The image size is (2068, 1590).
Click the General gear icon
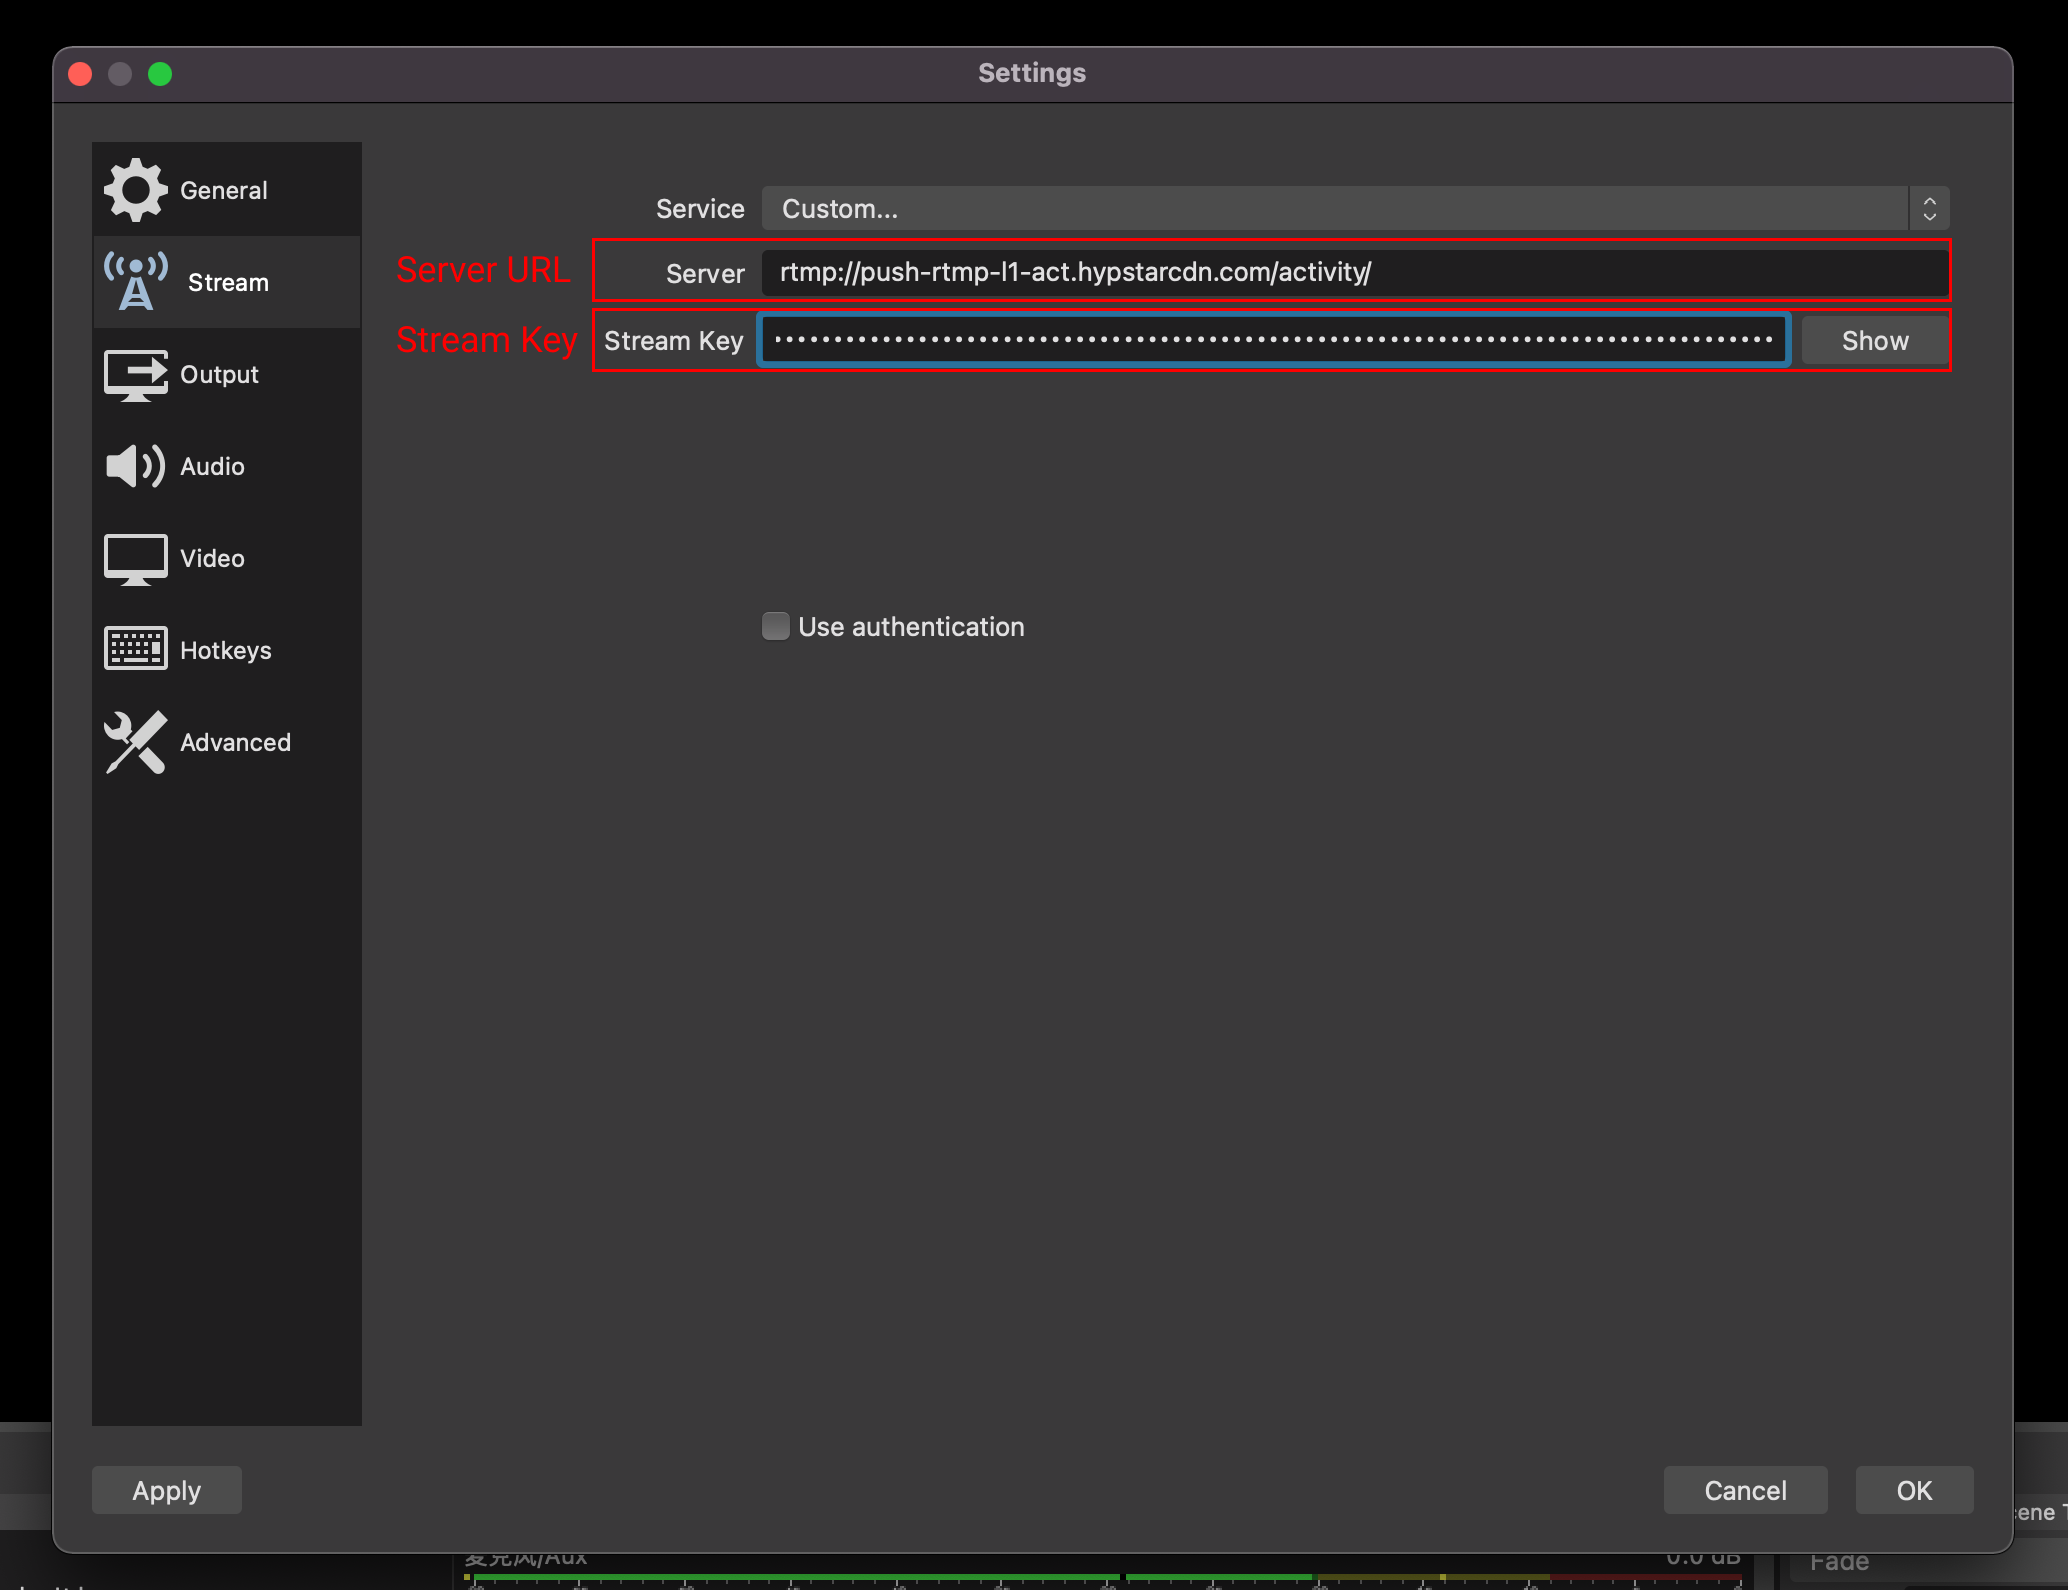coord(135,190)
